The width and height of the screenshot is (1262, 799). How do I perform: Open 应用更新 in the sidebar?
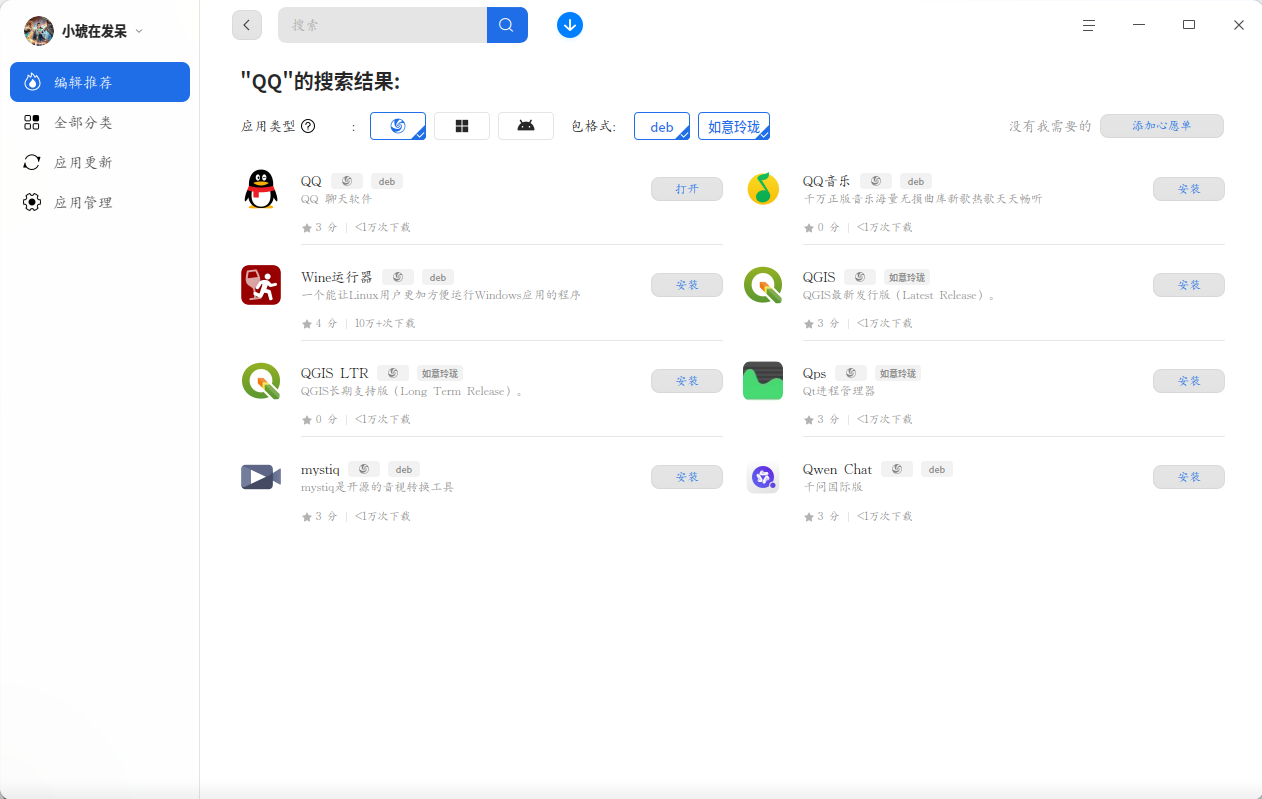coord(100,162)
